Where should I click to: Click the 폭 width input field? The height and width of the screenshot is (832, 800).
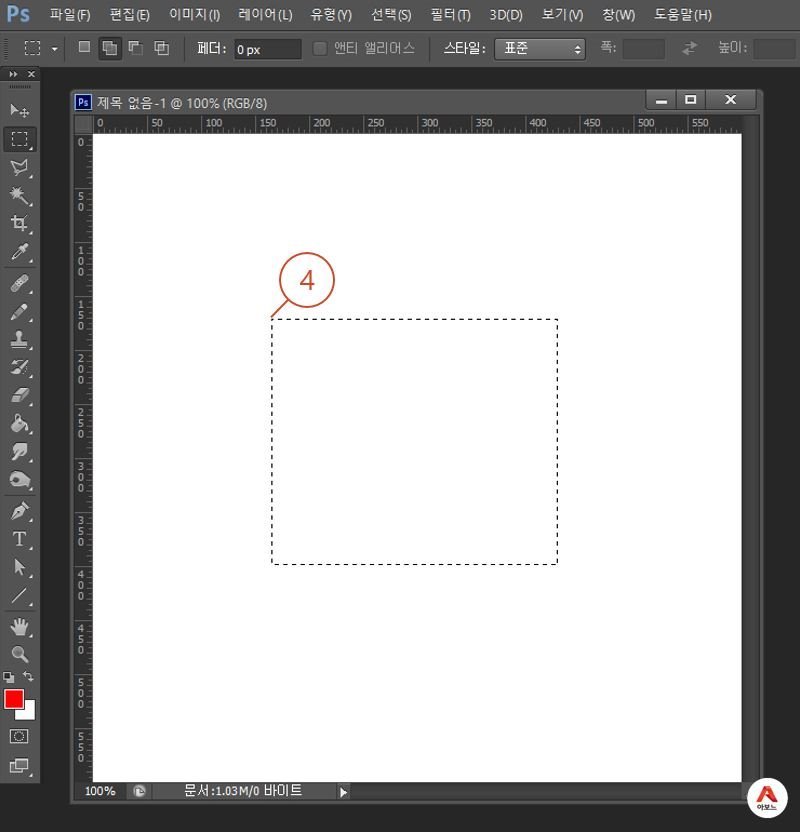tap(644, 49)
